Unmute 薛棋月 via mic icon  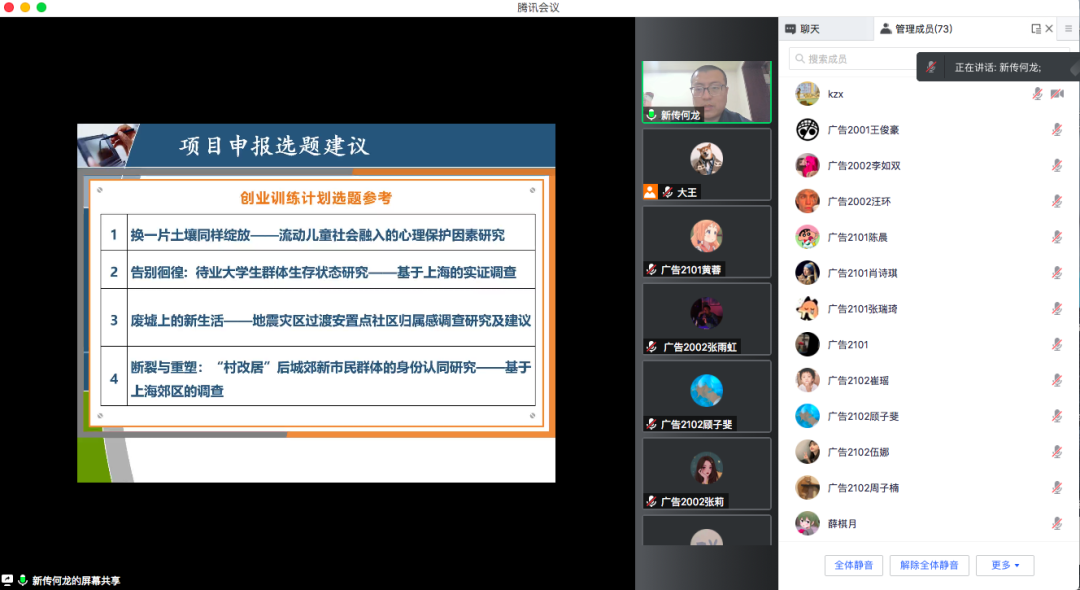[x=1057, y=523]
